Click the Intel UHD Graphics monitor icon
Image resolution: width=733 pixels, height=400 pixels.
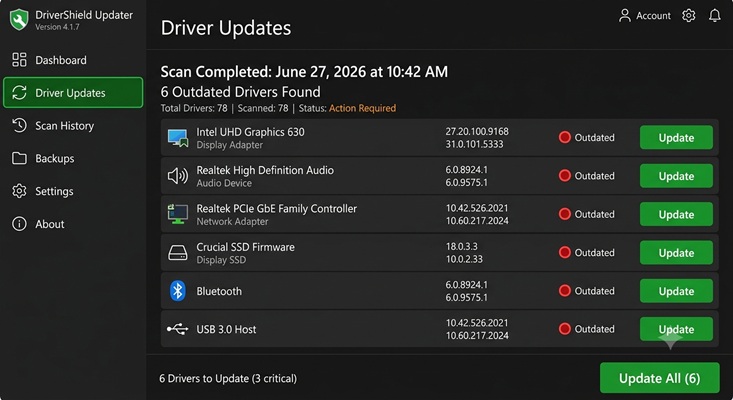178,138
